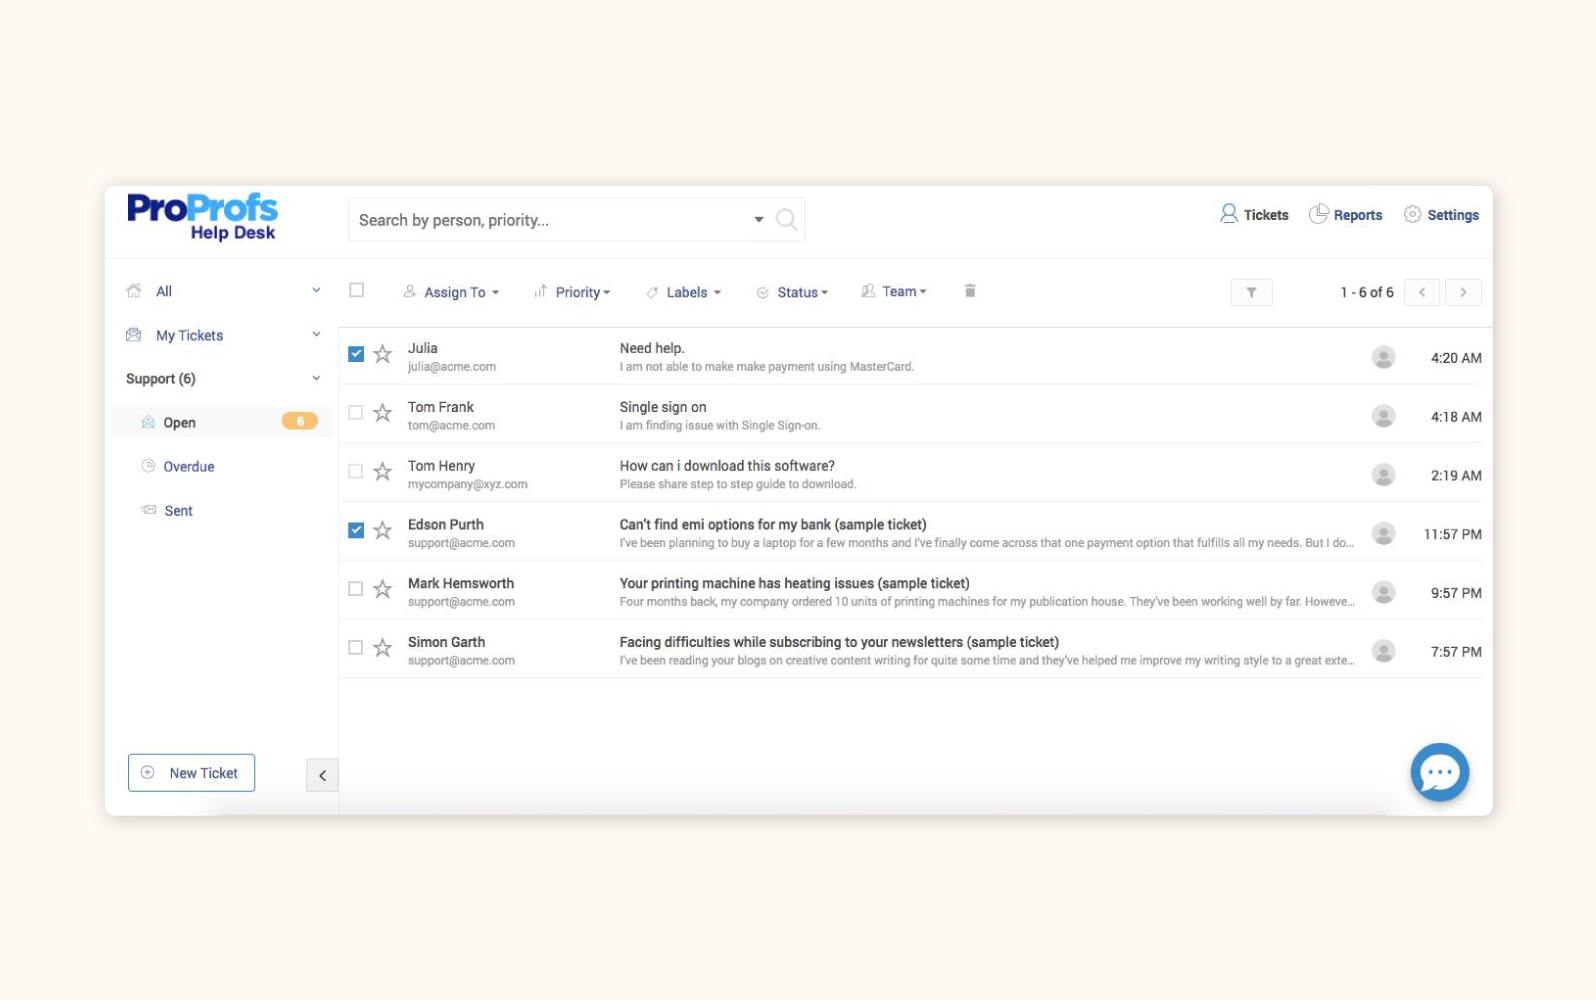Screen dimensions: 1596x1000
Task: Click assignee avatar on Julia ticket
Action: click(1383, 357)
